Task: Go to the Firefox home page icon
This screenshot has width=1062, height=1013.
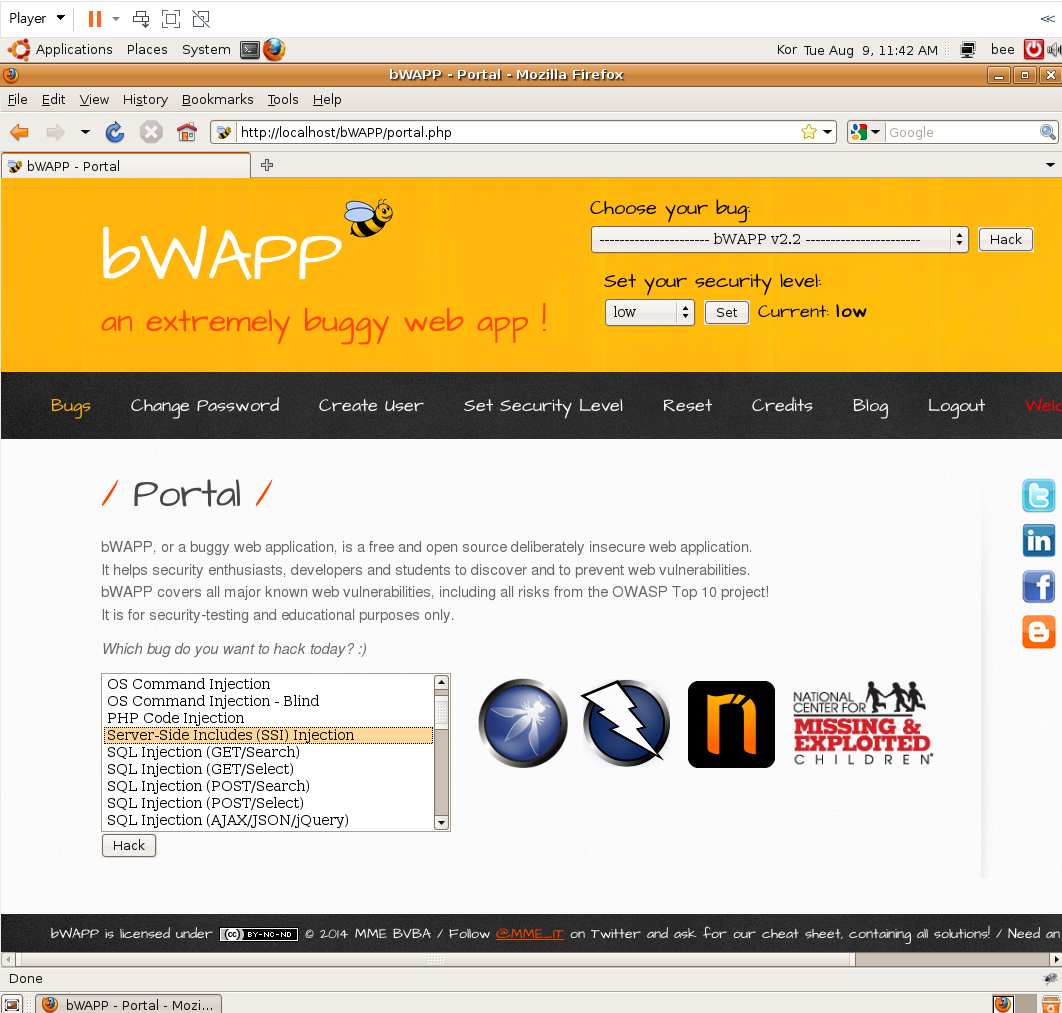Action: point(187,132)
